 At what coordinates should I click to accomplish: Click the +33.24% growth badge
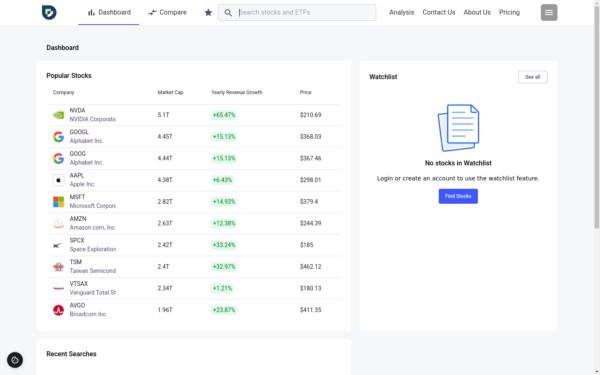tap(224, 245)
